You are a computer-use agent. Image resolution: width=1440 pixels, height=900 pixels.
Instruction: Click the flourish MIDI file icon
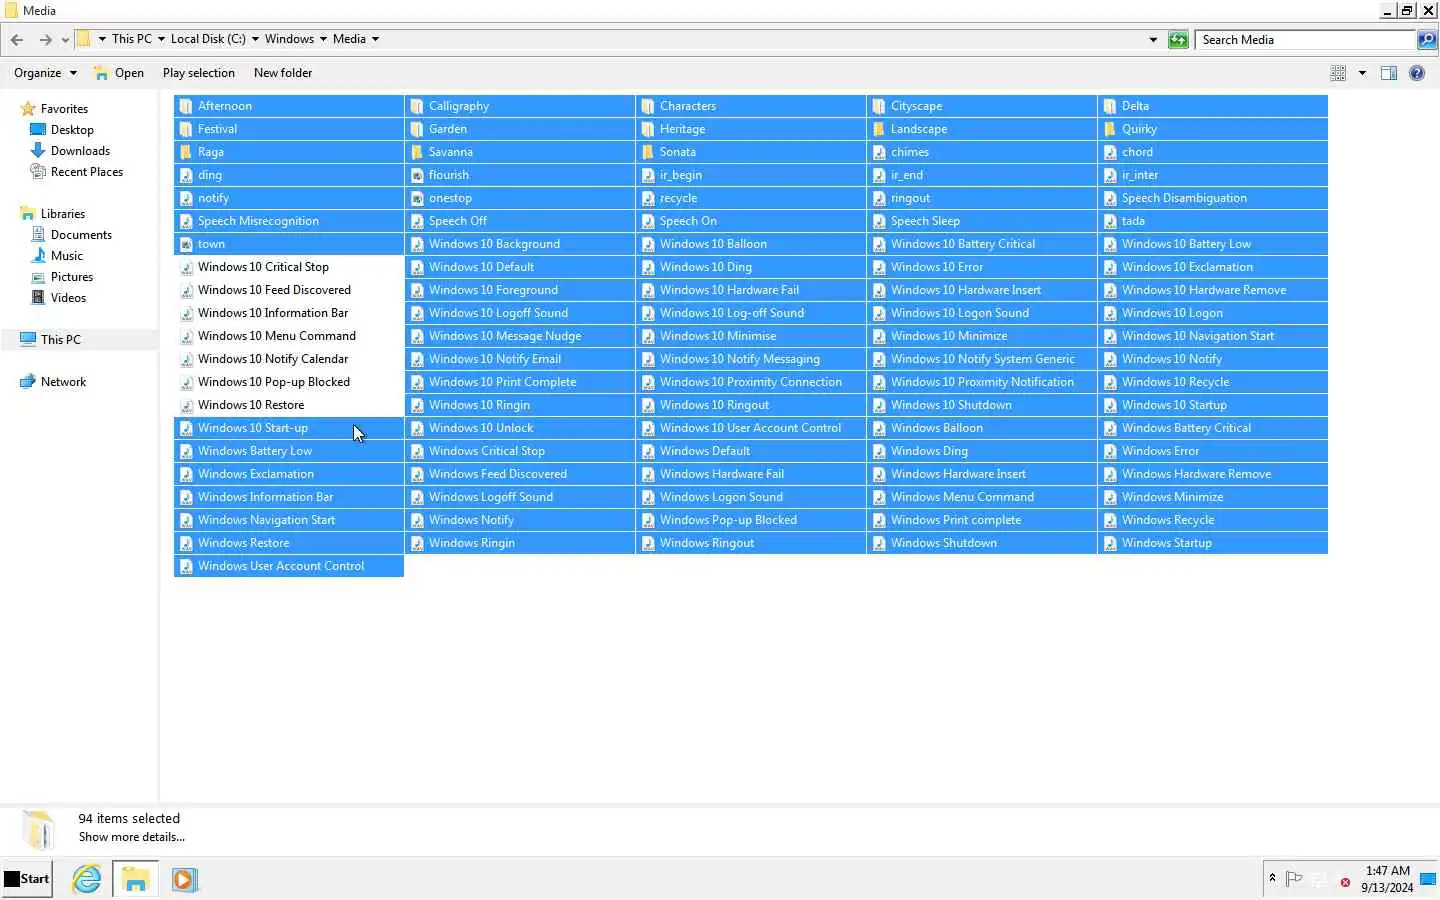[x=417, y=175]
